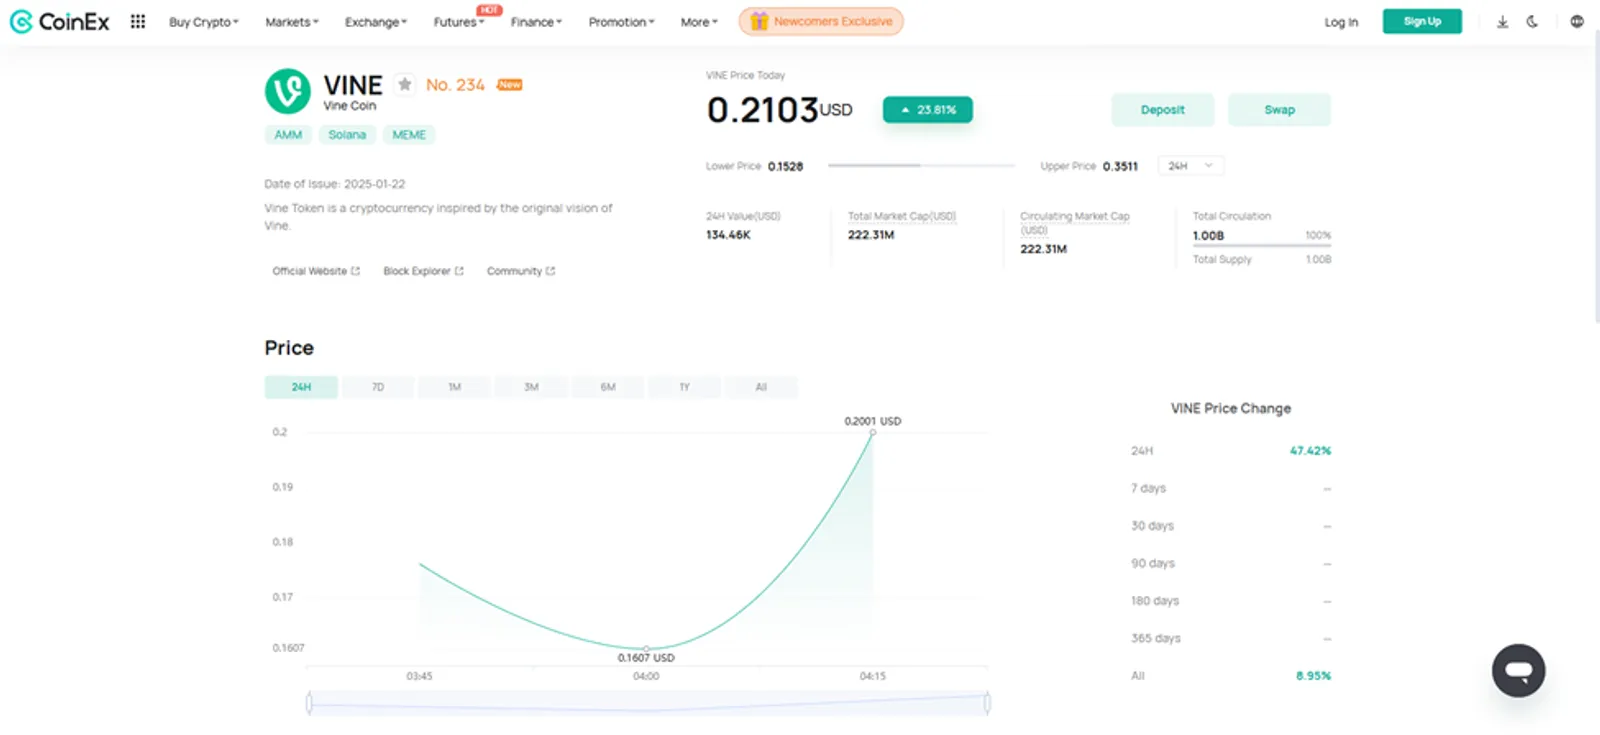Toggle dark mode moon icon

[x=1532, y=21]
